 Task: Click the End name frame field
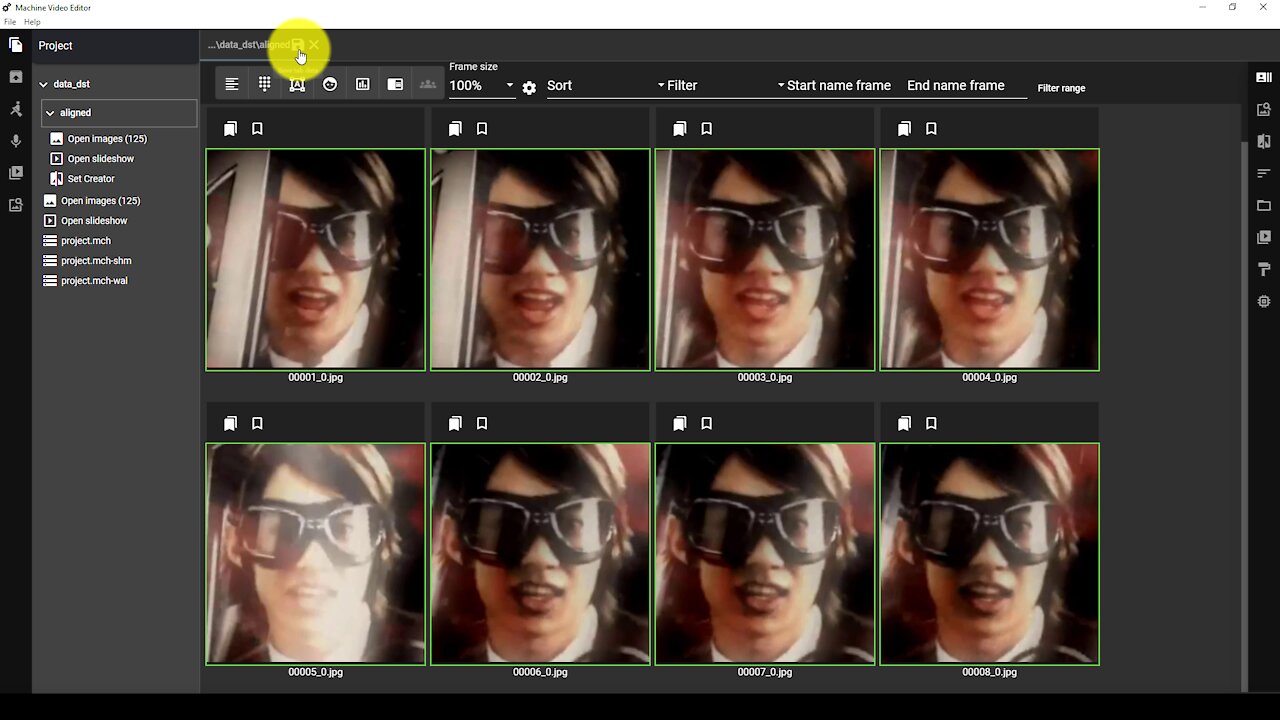(966, 86)
